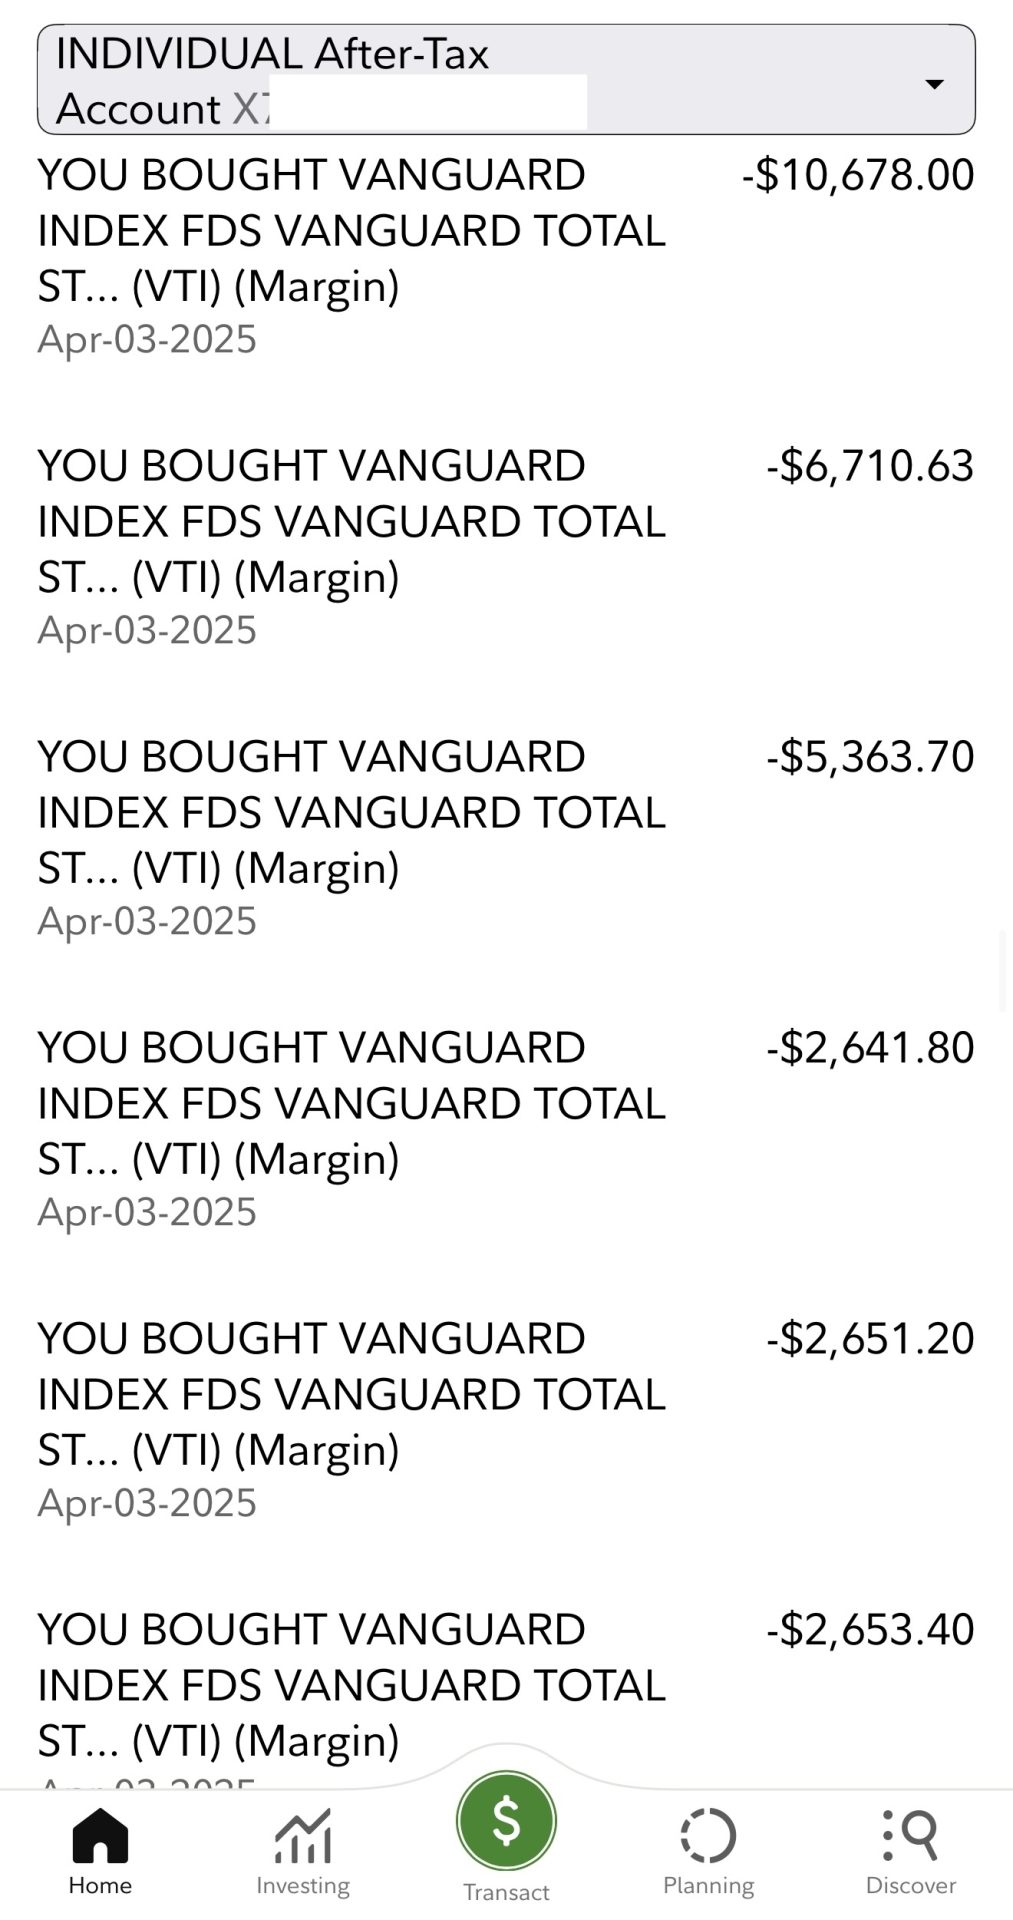Open the -$2,653.40 VTI transaction
Viewport: 1013px width, 1920px height.
tap(350, 1686)
